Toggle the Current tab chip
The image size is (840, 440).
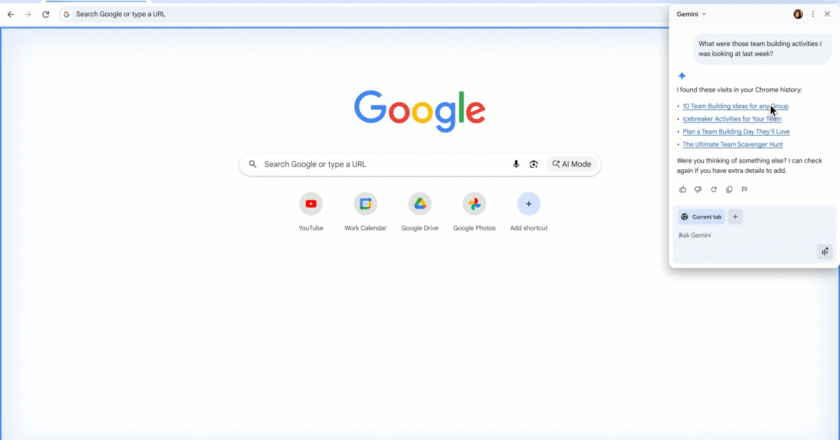point(701,217)
